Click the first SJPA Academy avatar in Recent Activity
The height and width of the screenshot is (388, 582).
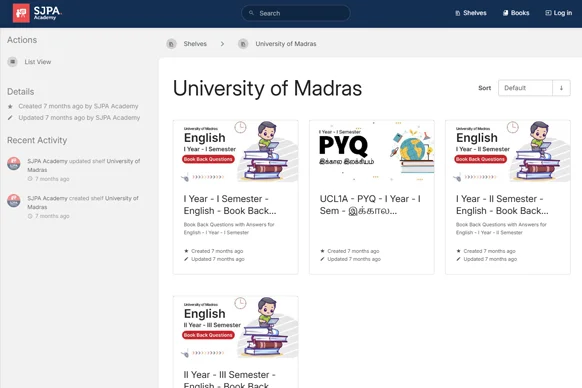(x=14, y=164)
